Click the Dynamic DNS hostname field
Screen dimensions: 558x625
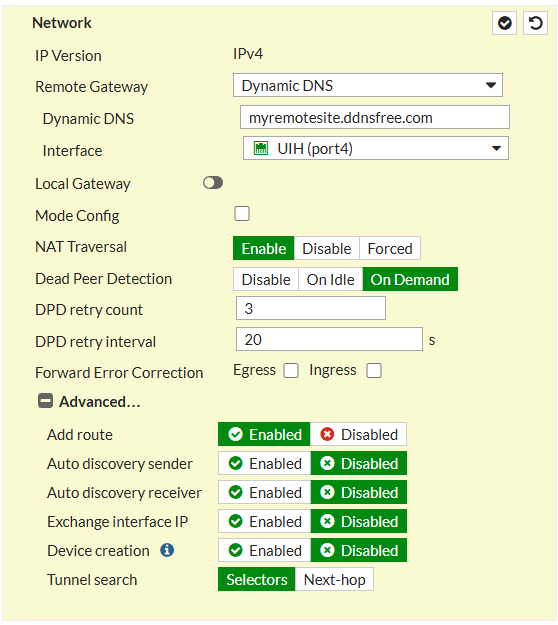pos(375,117)
